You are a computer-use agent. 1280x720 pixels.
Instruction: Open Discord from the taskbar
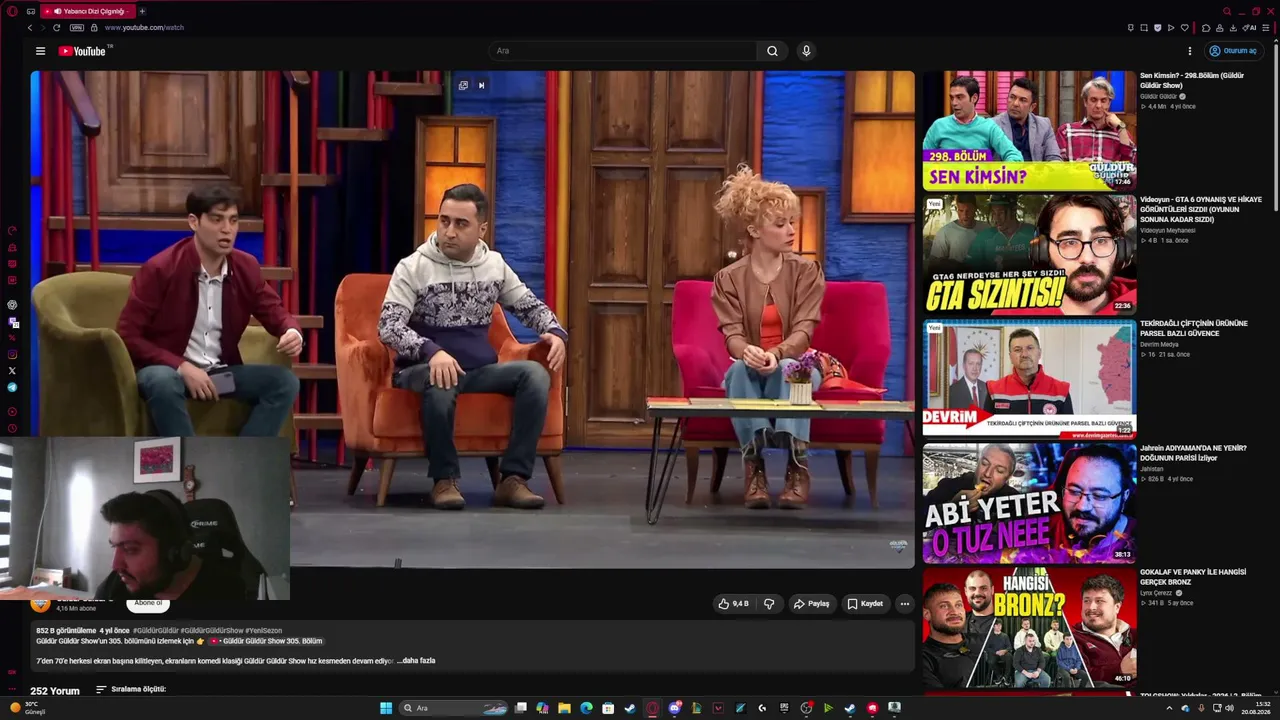click(x=675, y=708)
